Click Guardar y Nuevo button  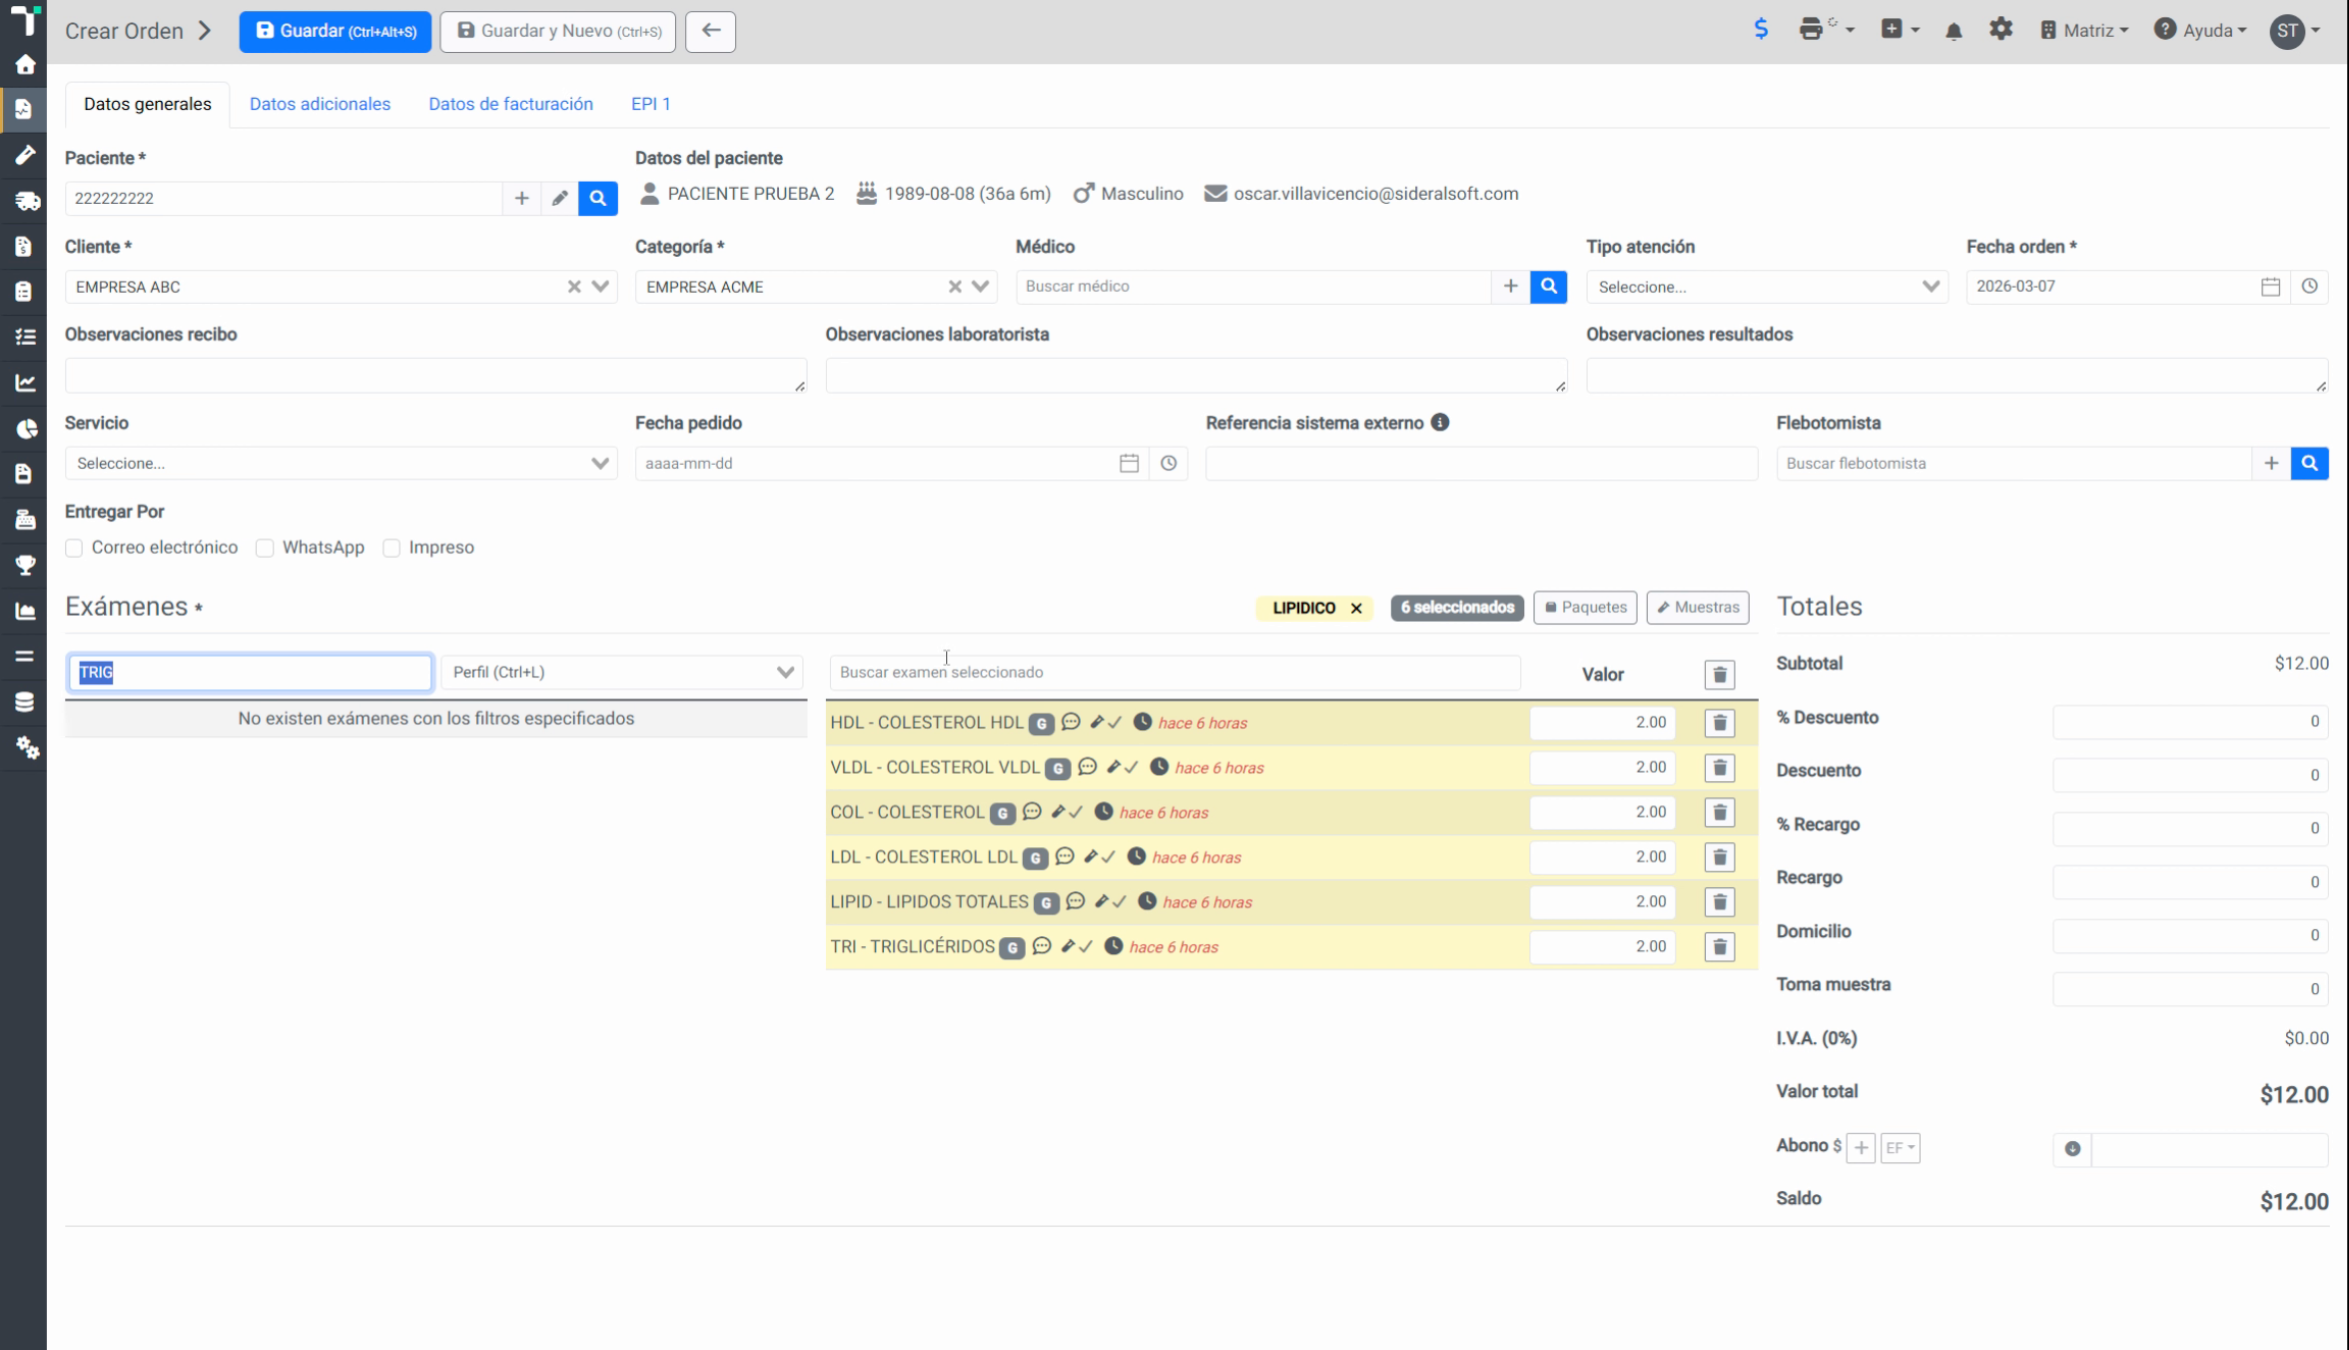[558, 31]
